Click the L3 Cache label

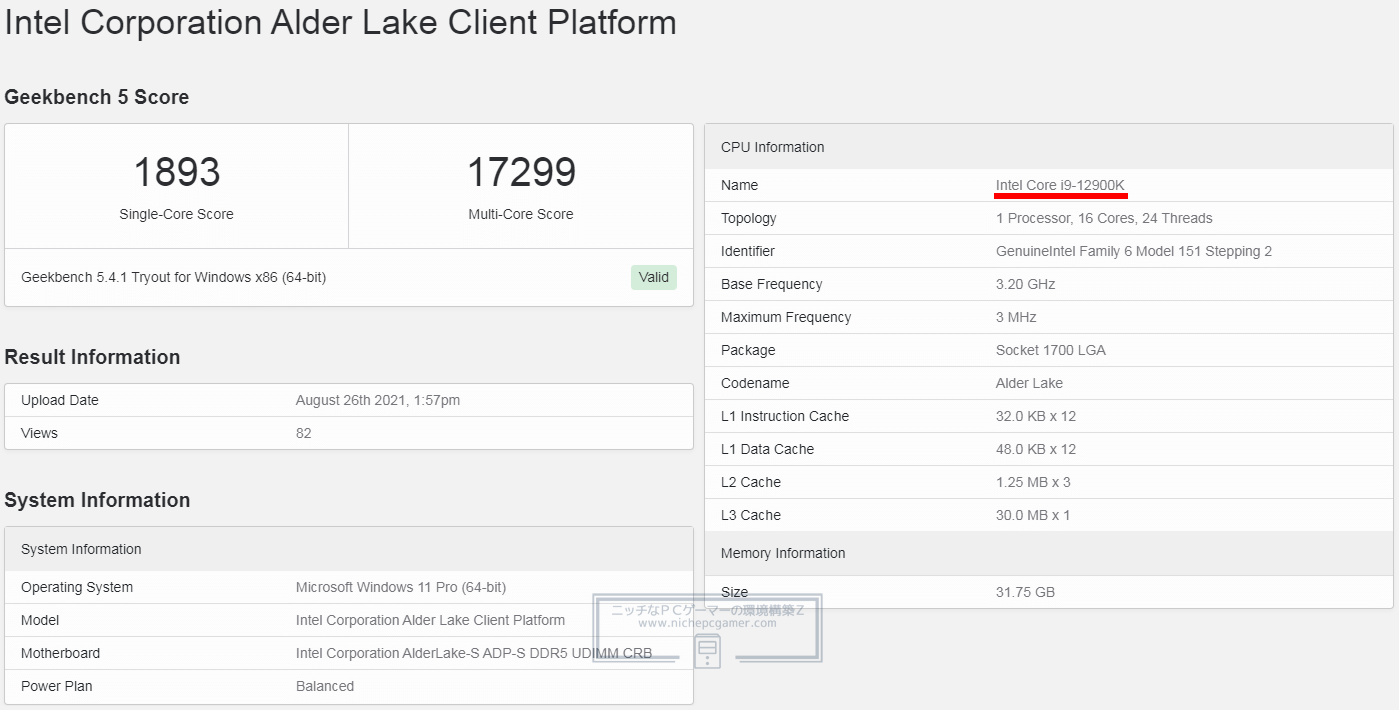pyautogui.click(x=751, y=515)
